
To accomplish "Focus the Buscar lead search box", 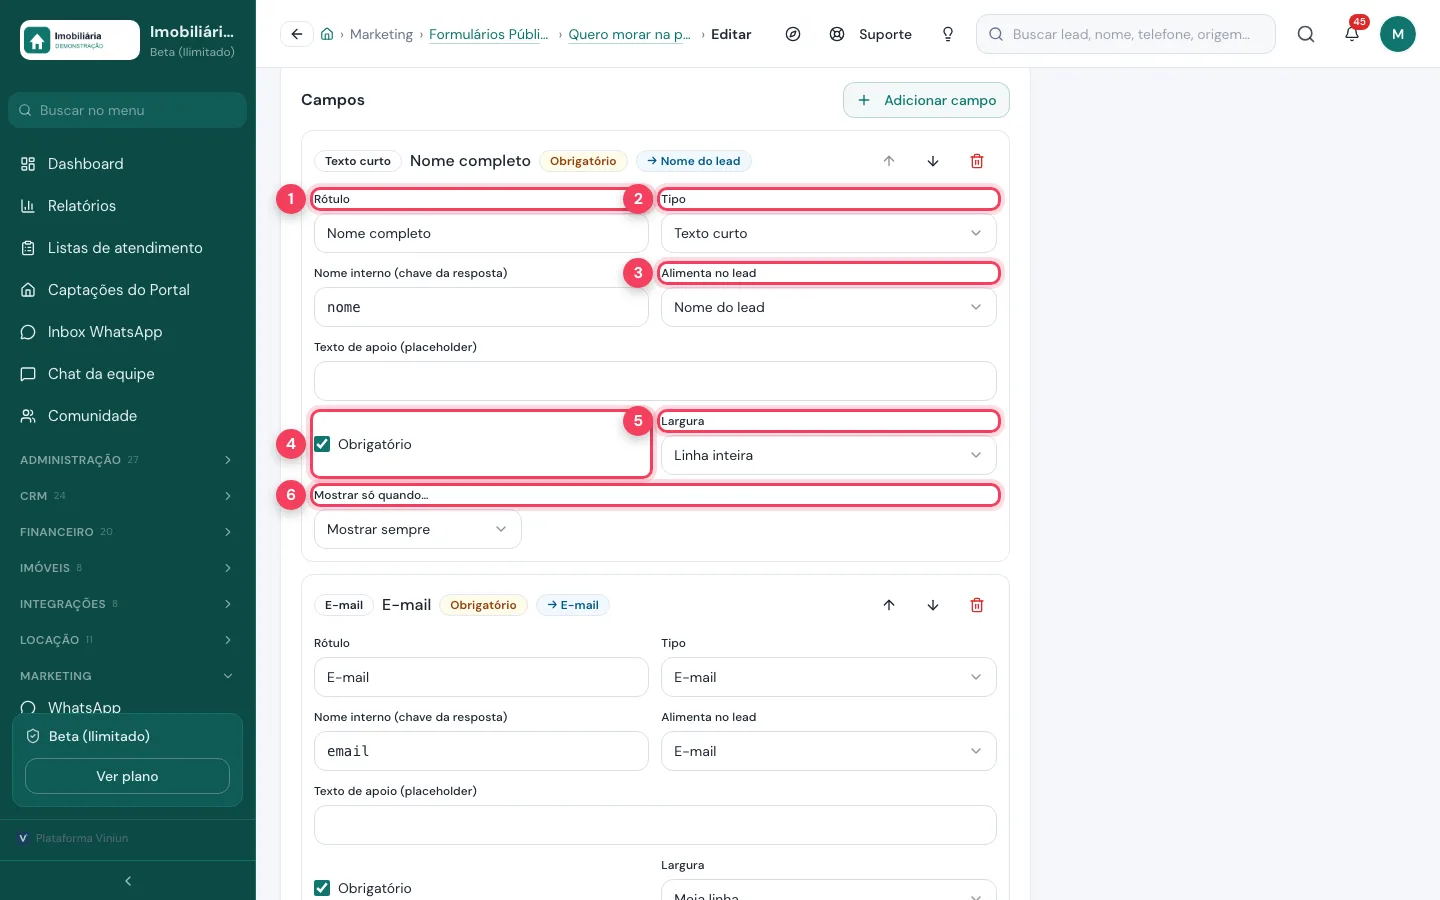I will tap(1126, 34).
